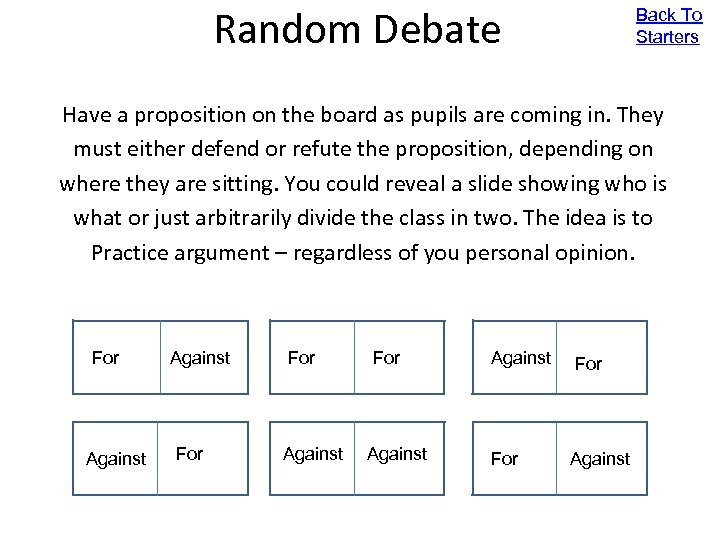
Task: Select bottom-right 'Against' cell in middle table
Action: pos(397,454)
